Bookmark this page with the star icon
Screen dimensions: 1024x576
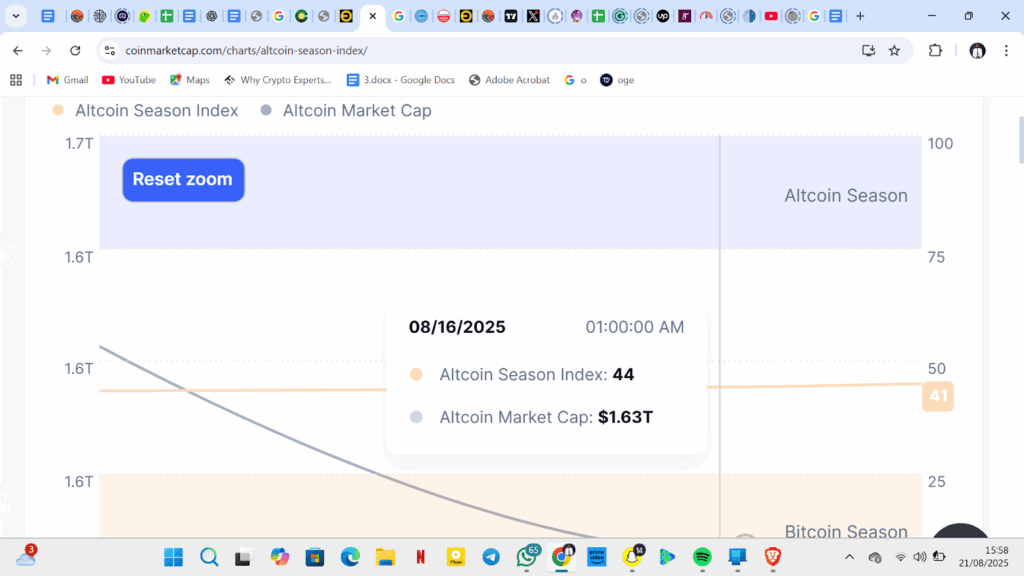[894, 50]
